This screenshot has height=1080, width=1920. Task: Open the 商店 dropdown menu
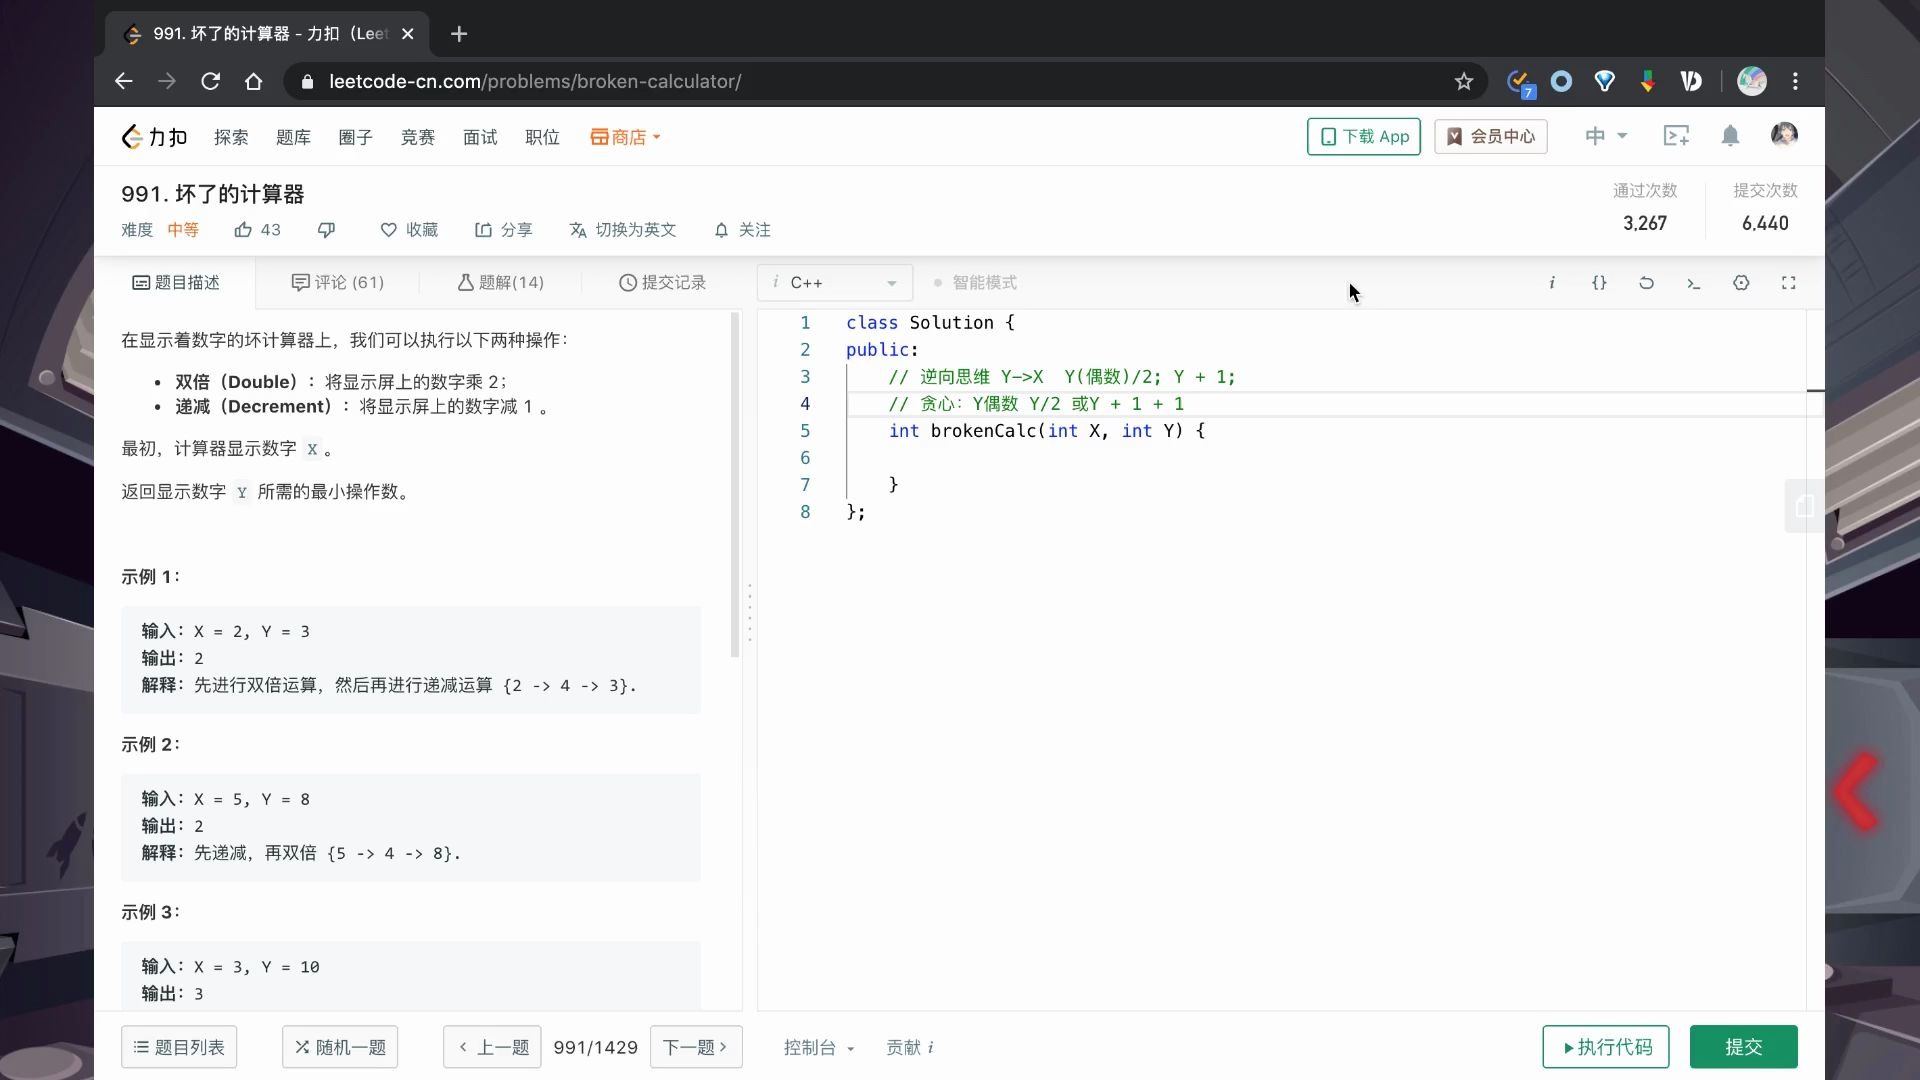tap(625, 137)
